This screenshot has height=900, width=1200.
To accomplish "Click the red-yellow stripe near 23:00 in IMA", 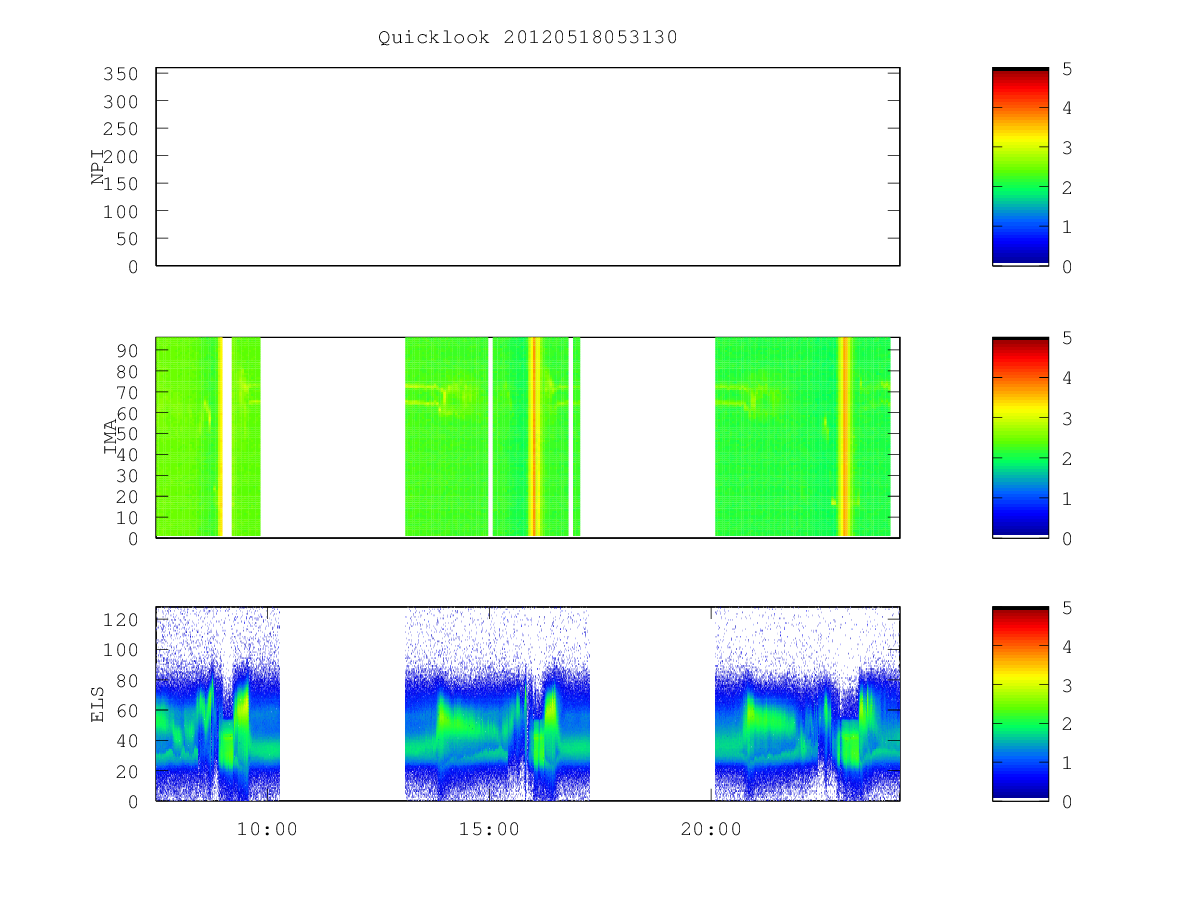I will pyautogui.click(x=845, y=437).
